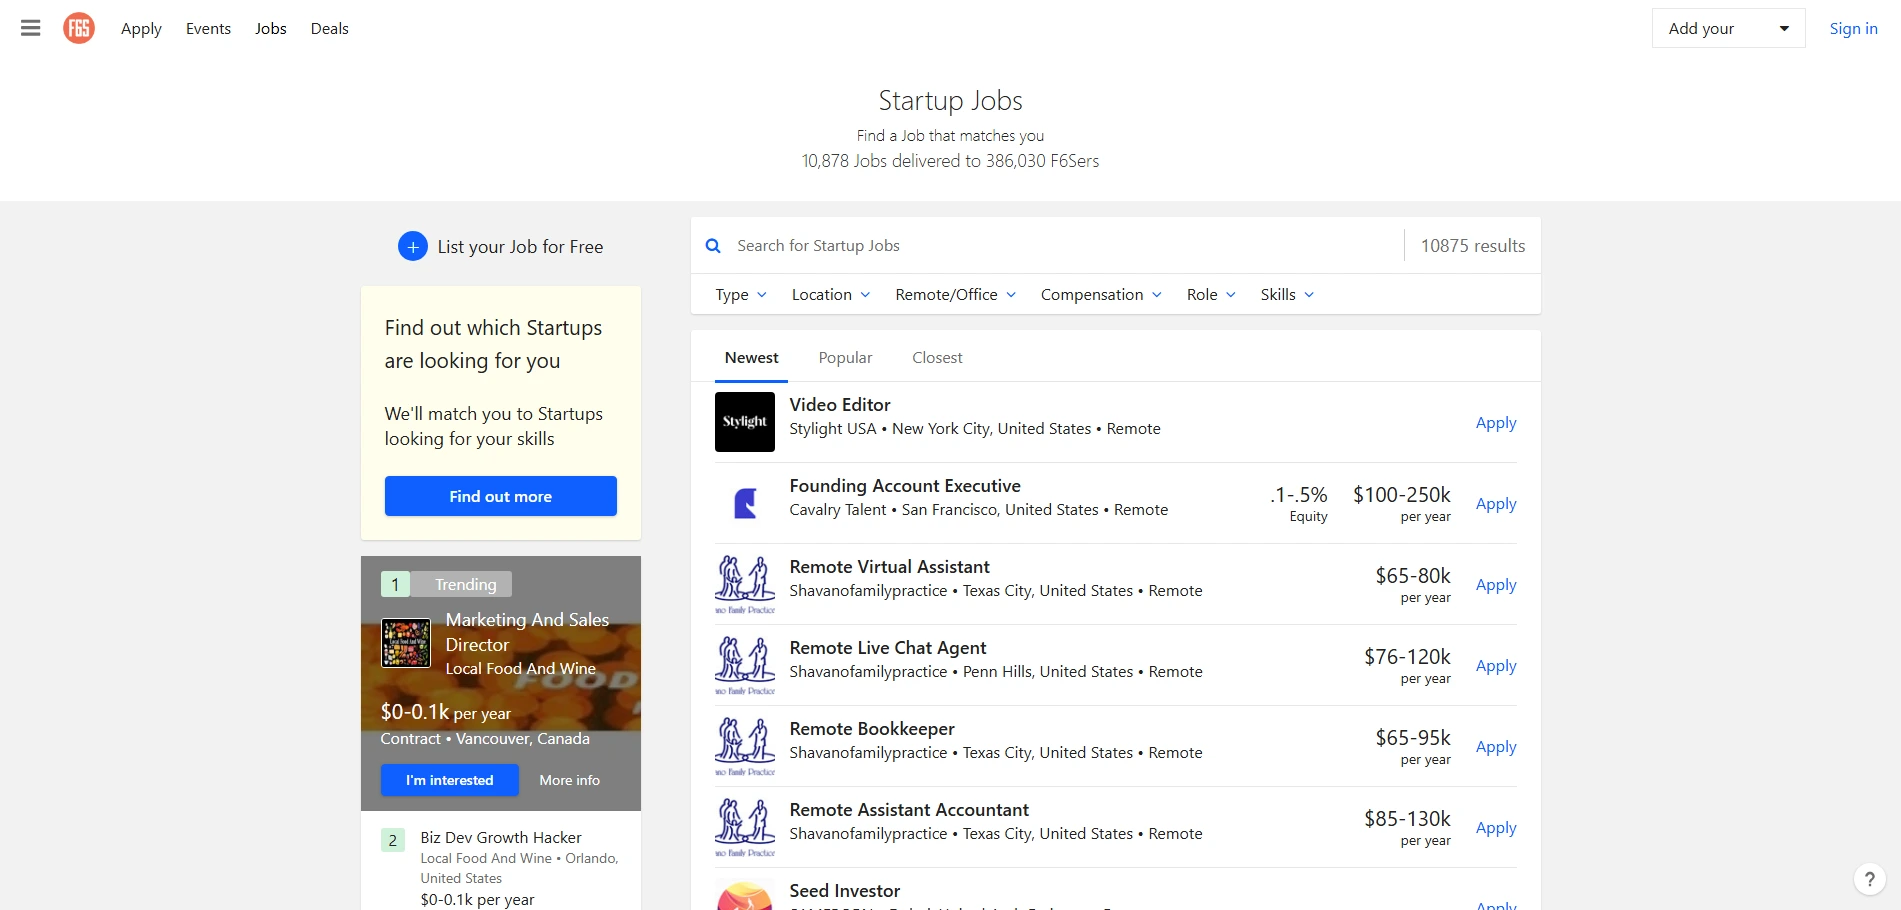Click the F6S logo icon

(79, 28)
